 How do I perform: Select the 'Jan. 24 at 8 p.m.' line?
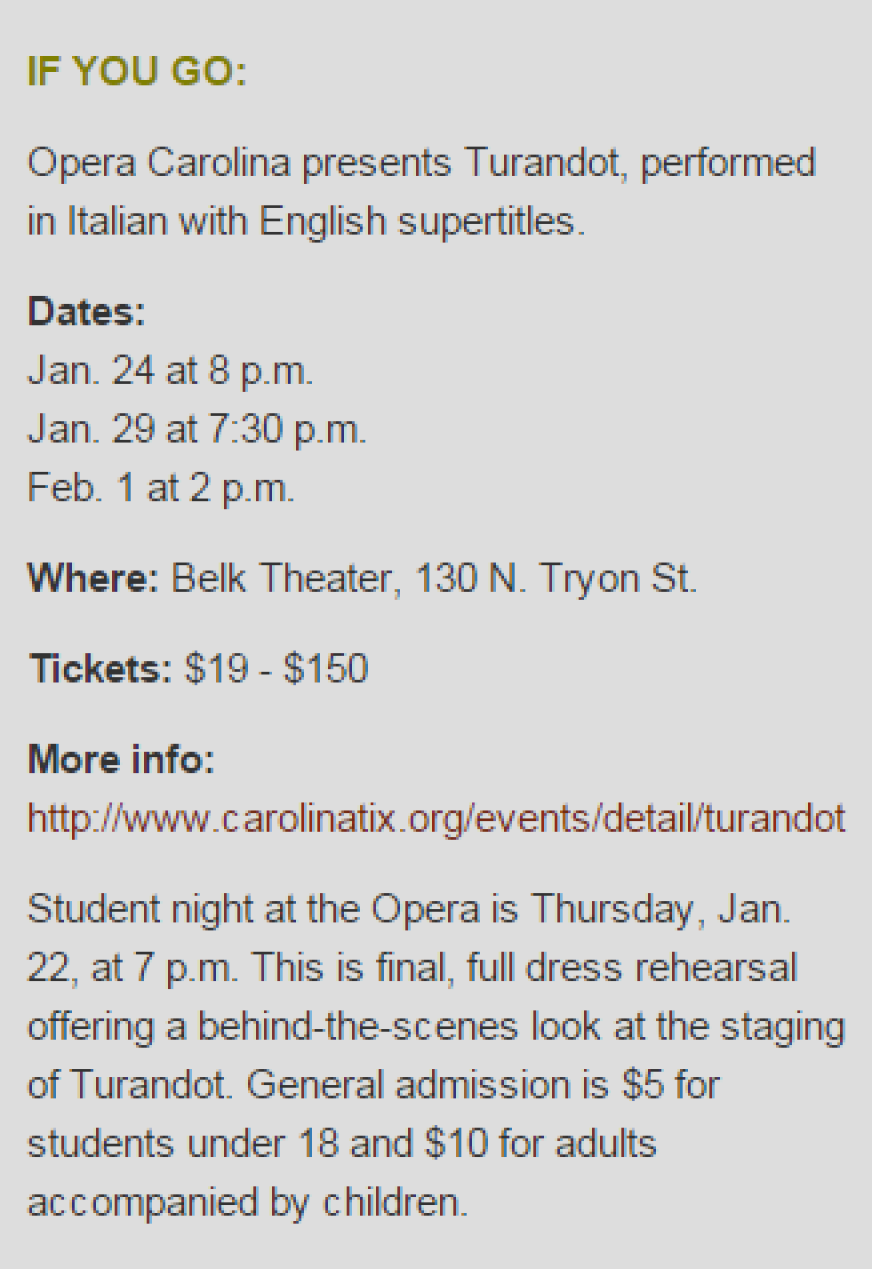click(170, 371)
